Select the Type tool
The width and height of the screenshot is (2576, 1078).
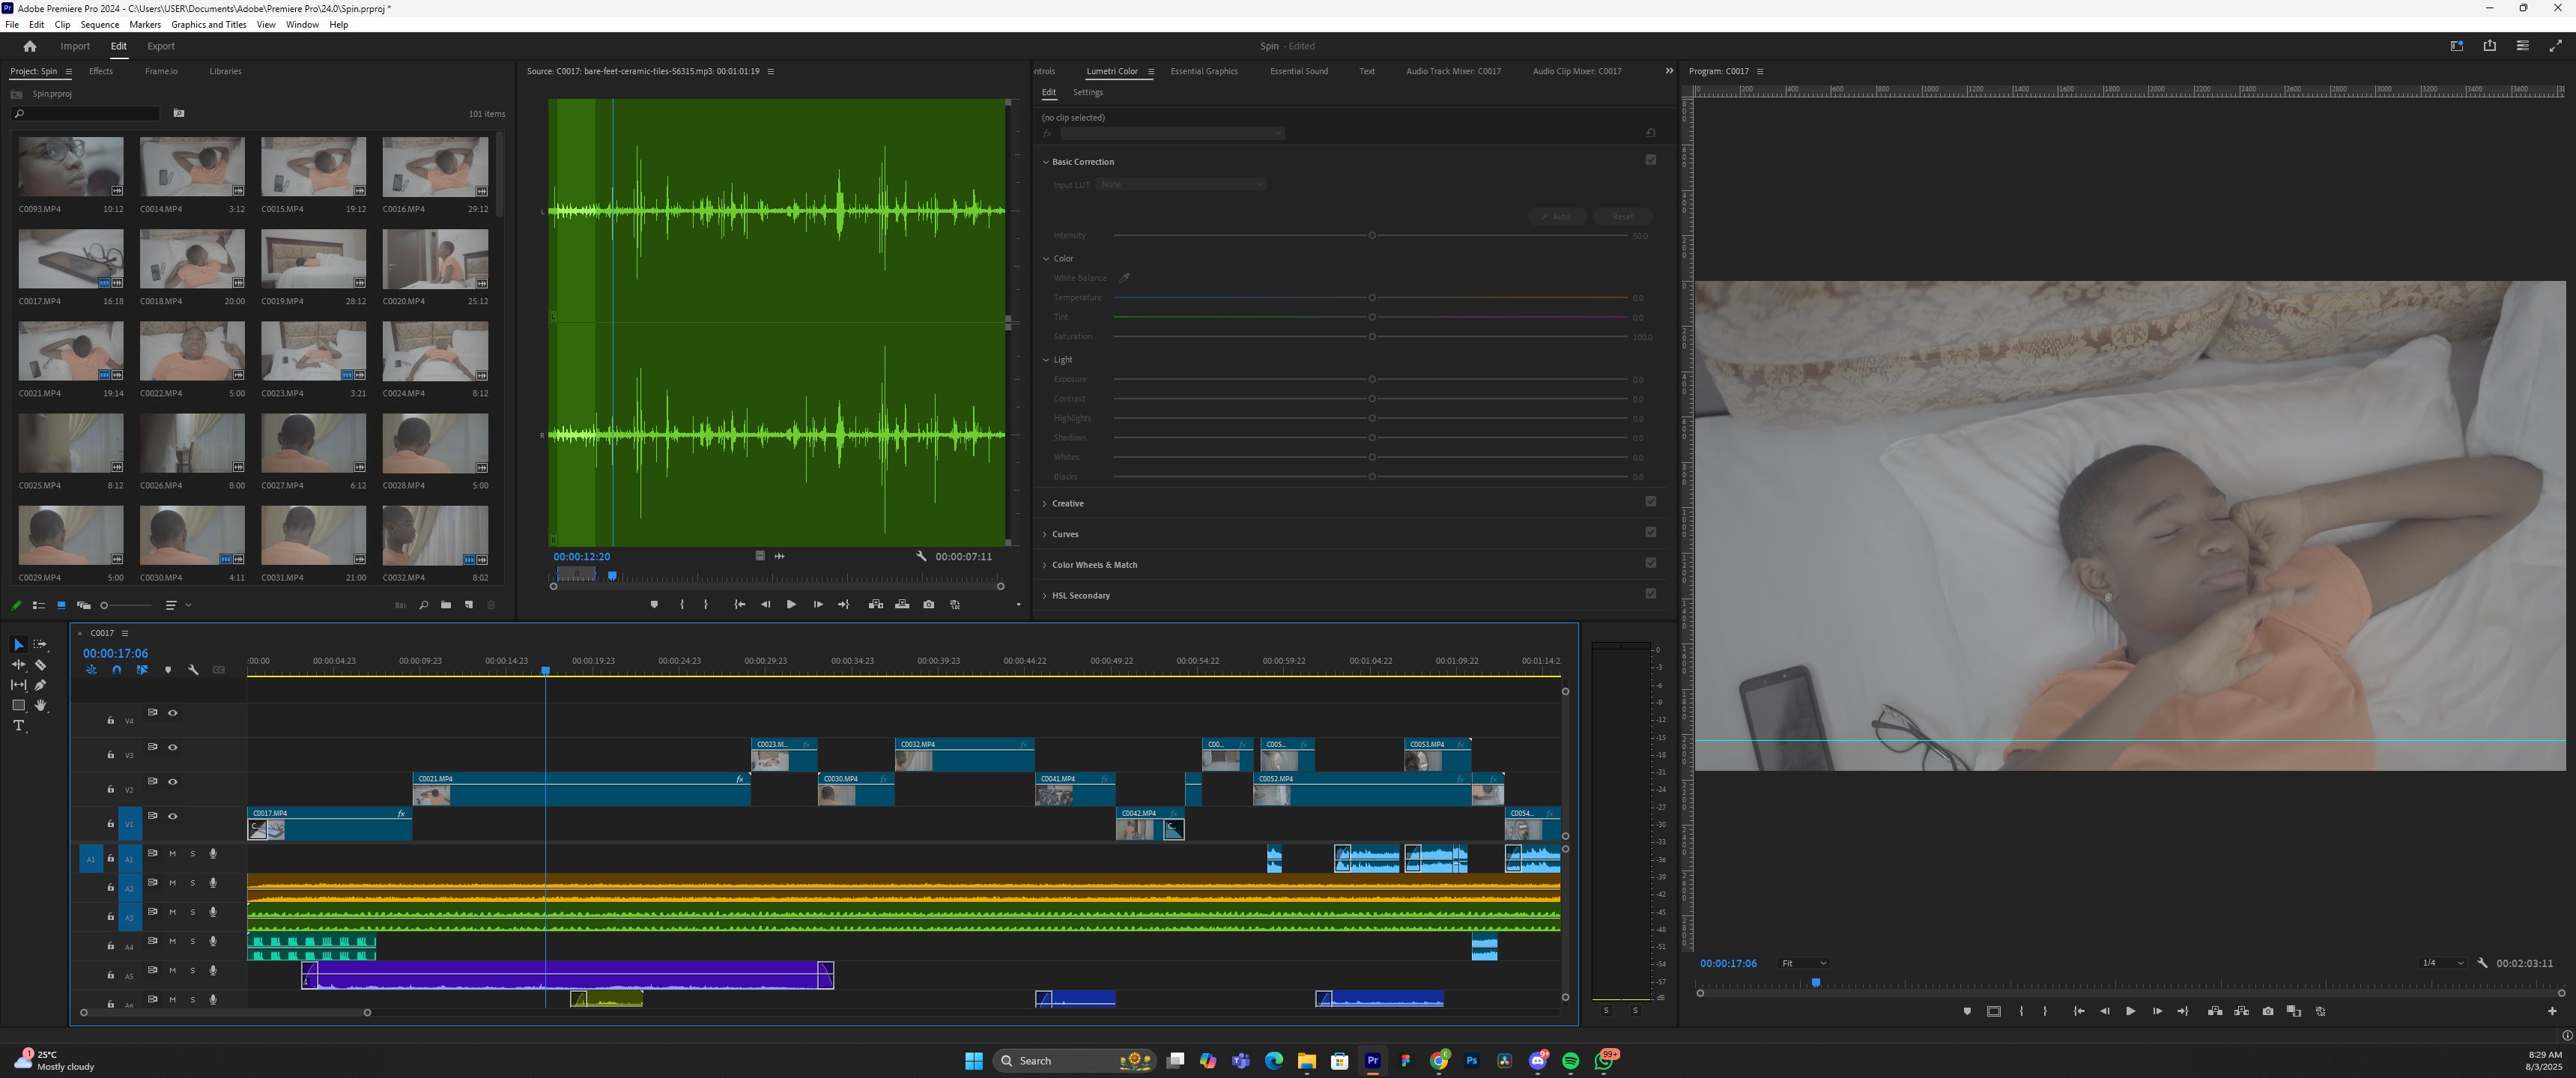click(x=18, y=726)
